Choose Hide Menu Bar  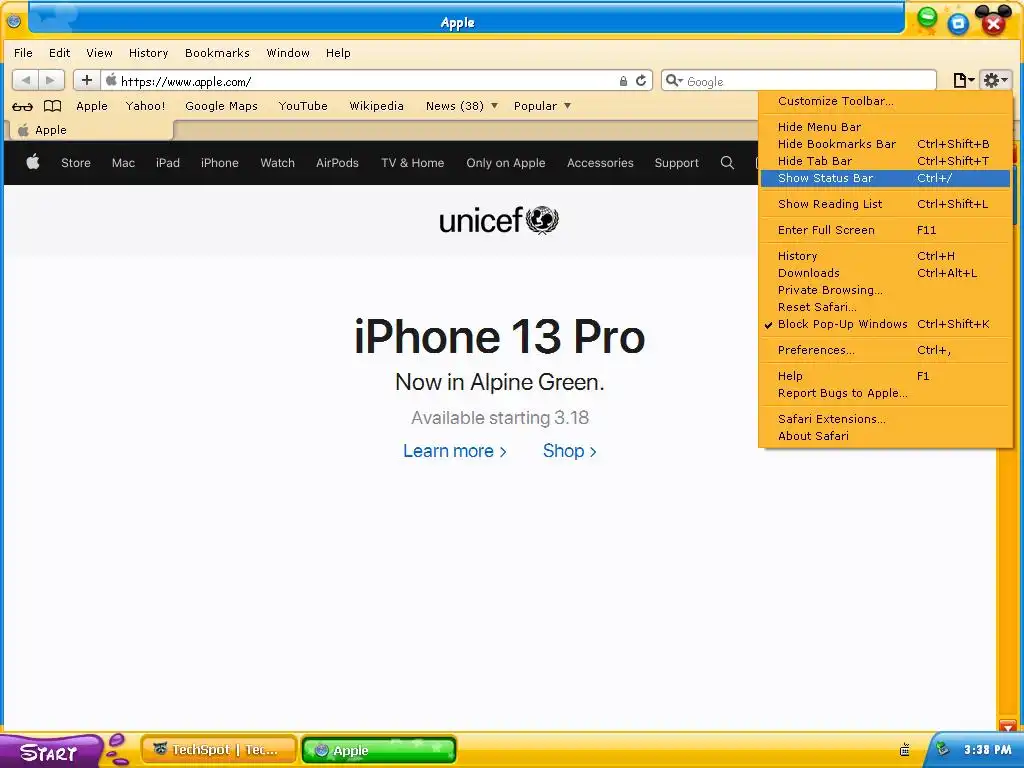885,127
